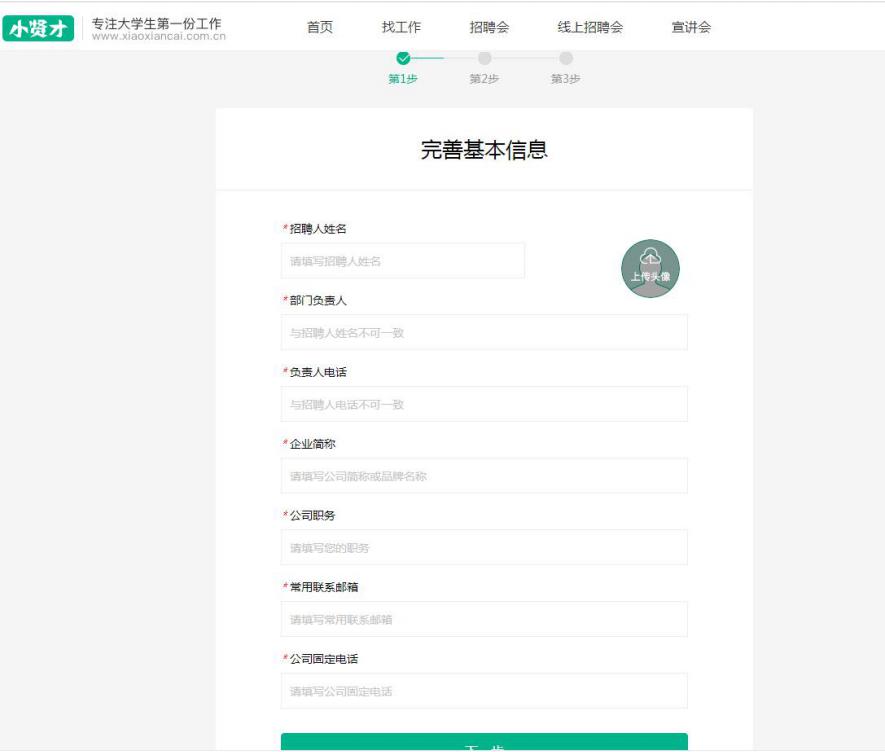Viewport: 885px width, 752px height.
Task: Click the 常用联系邮箱 input field
Action: 484,618
